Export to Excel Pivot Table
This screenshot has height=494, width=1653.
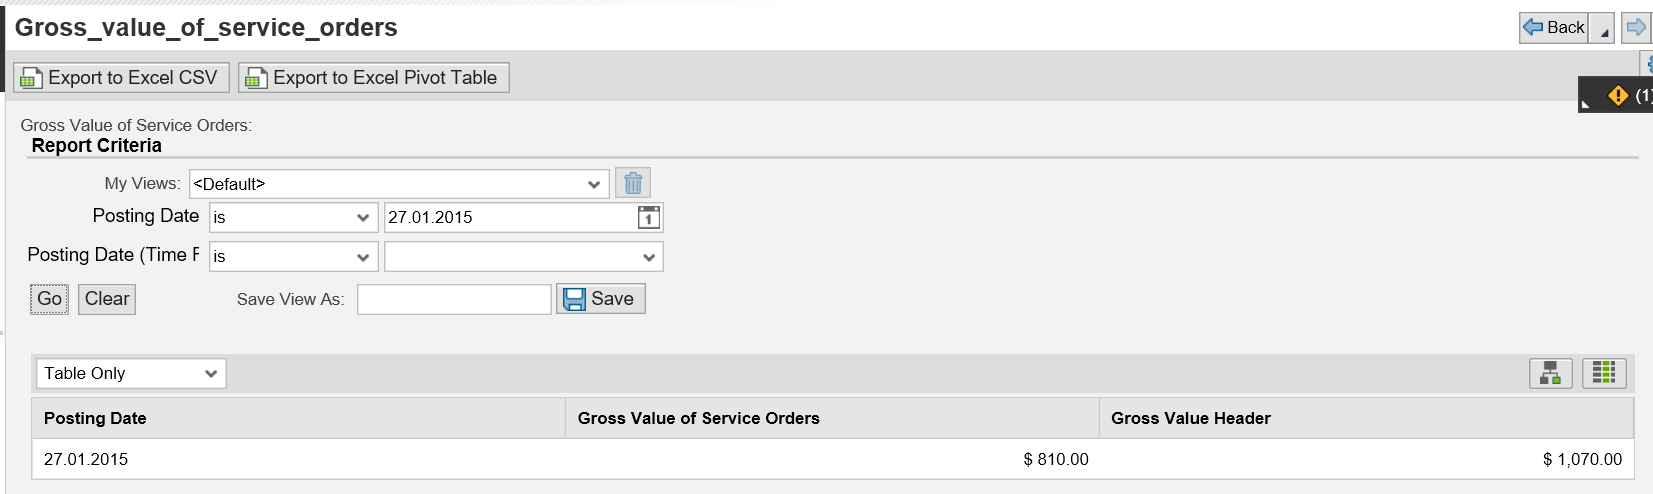[x=374, y=78]
